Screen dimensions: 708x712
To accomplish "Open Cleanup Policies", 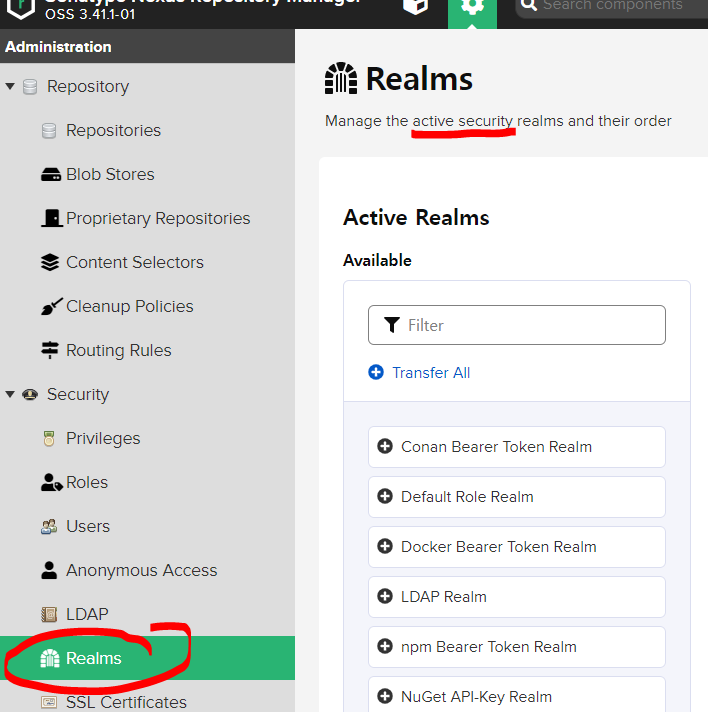I will coord(130,307).
